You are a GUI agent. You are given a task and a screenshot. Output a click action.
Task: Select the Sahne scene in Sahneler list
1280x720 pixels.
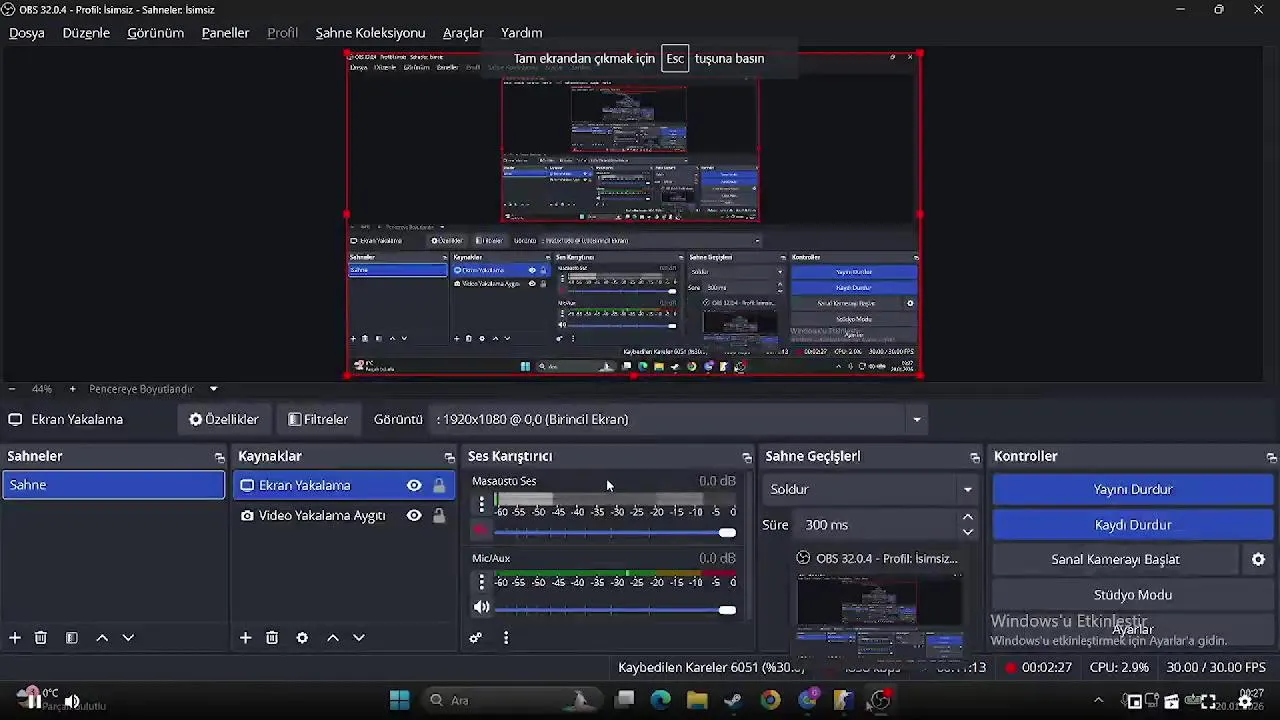click(x=113, y=485)
